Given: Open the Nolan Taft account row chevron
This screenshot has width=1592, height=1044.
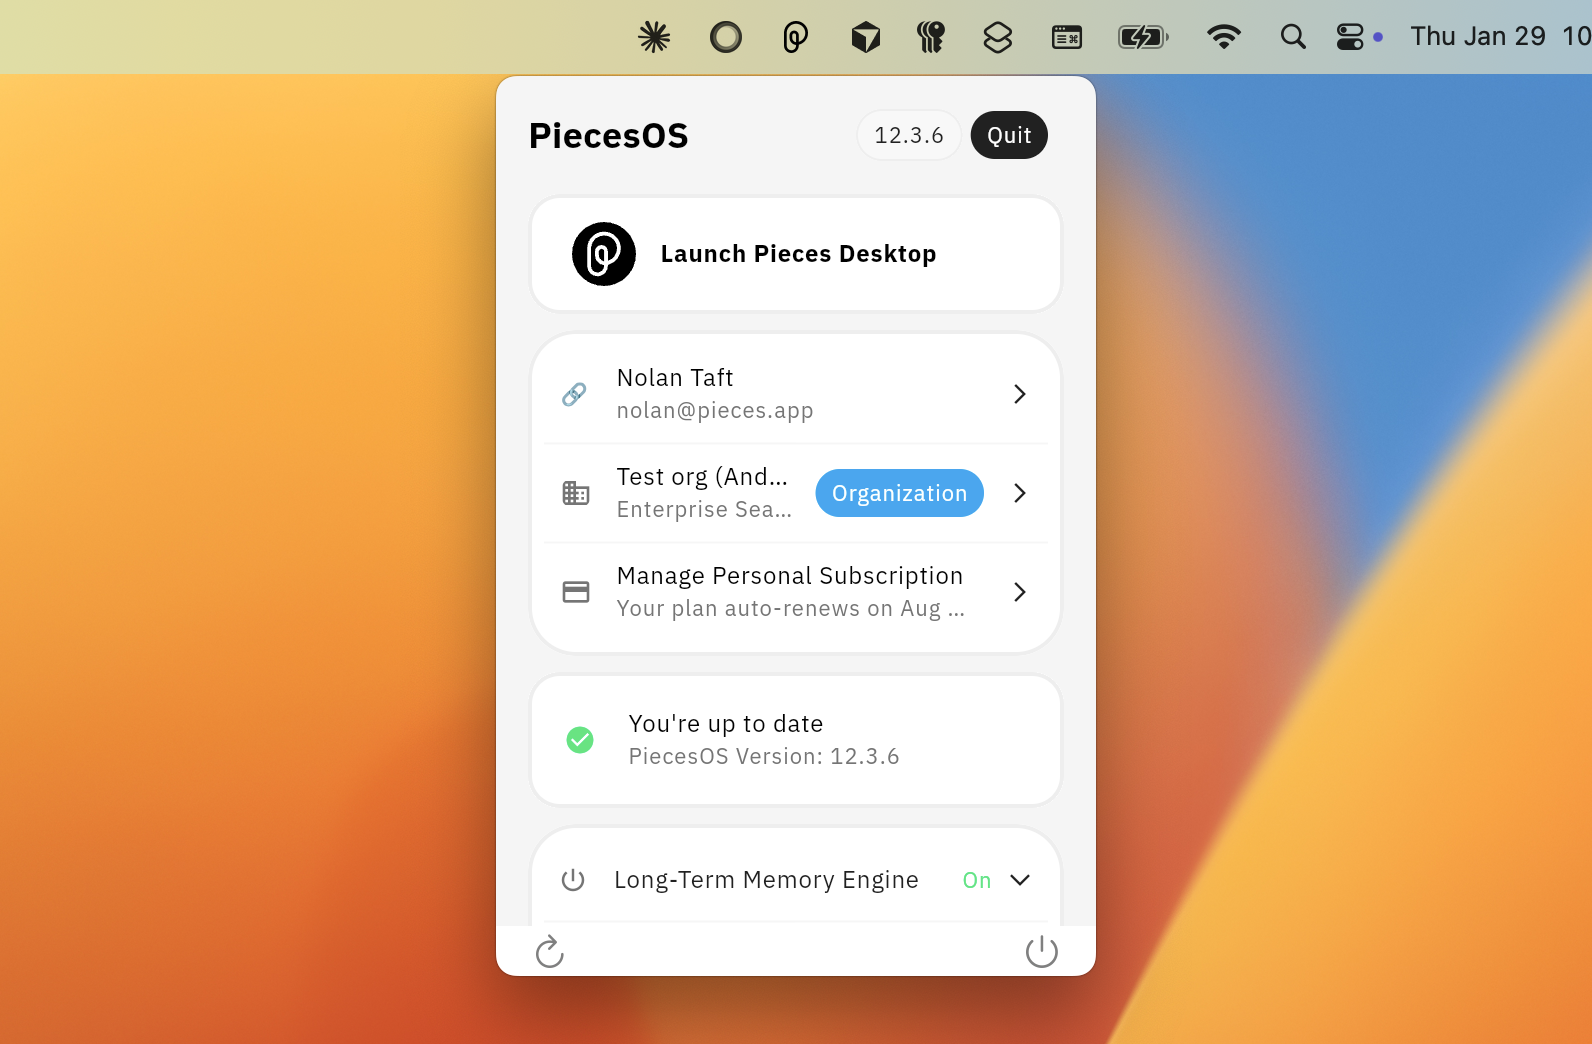Looking at the screenshot, I should (x=1020, y=394).
